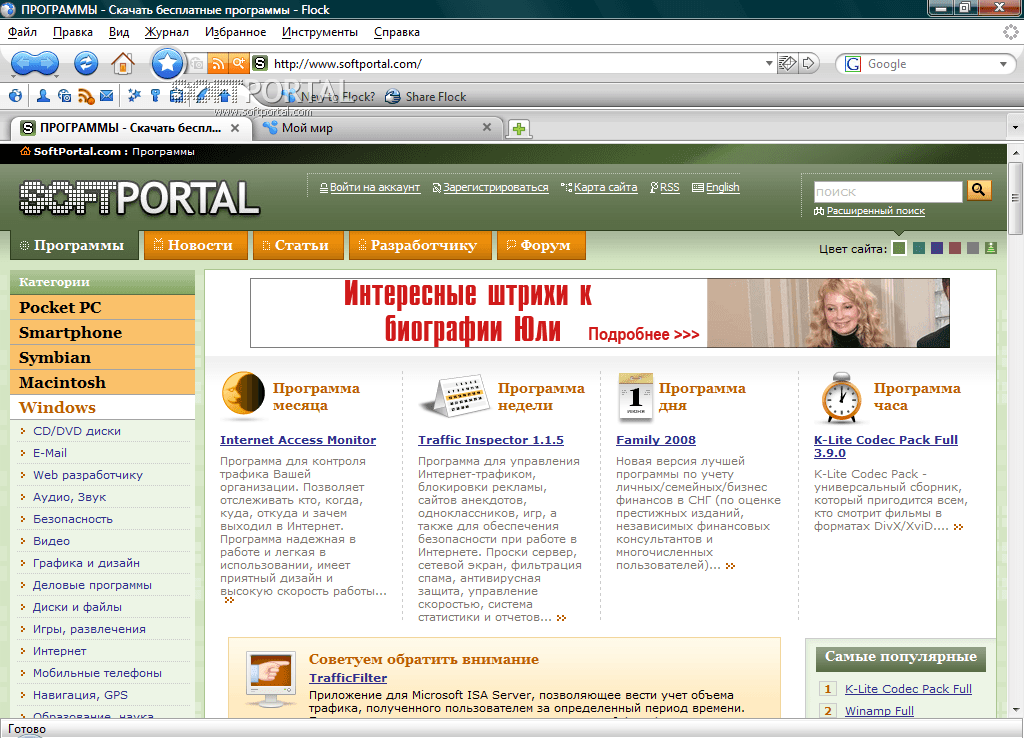The image size is (1024, 738).
Task: Select the red site color swatch
Action: [955, 248]
